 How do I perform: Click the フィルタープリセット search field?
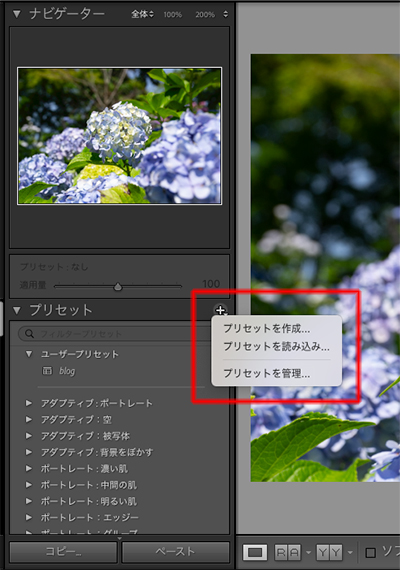point(116,334)
